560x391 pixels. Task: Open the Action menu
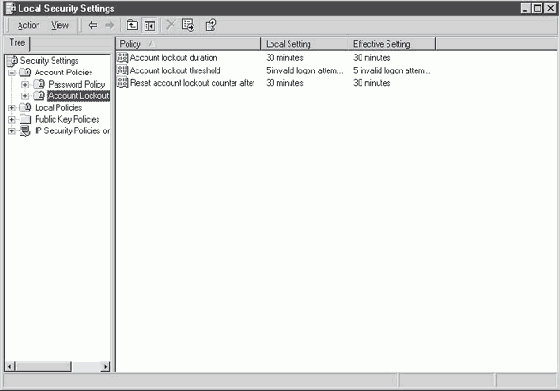click(x=28, y=25)
